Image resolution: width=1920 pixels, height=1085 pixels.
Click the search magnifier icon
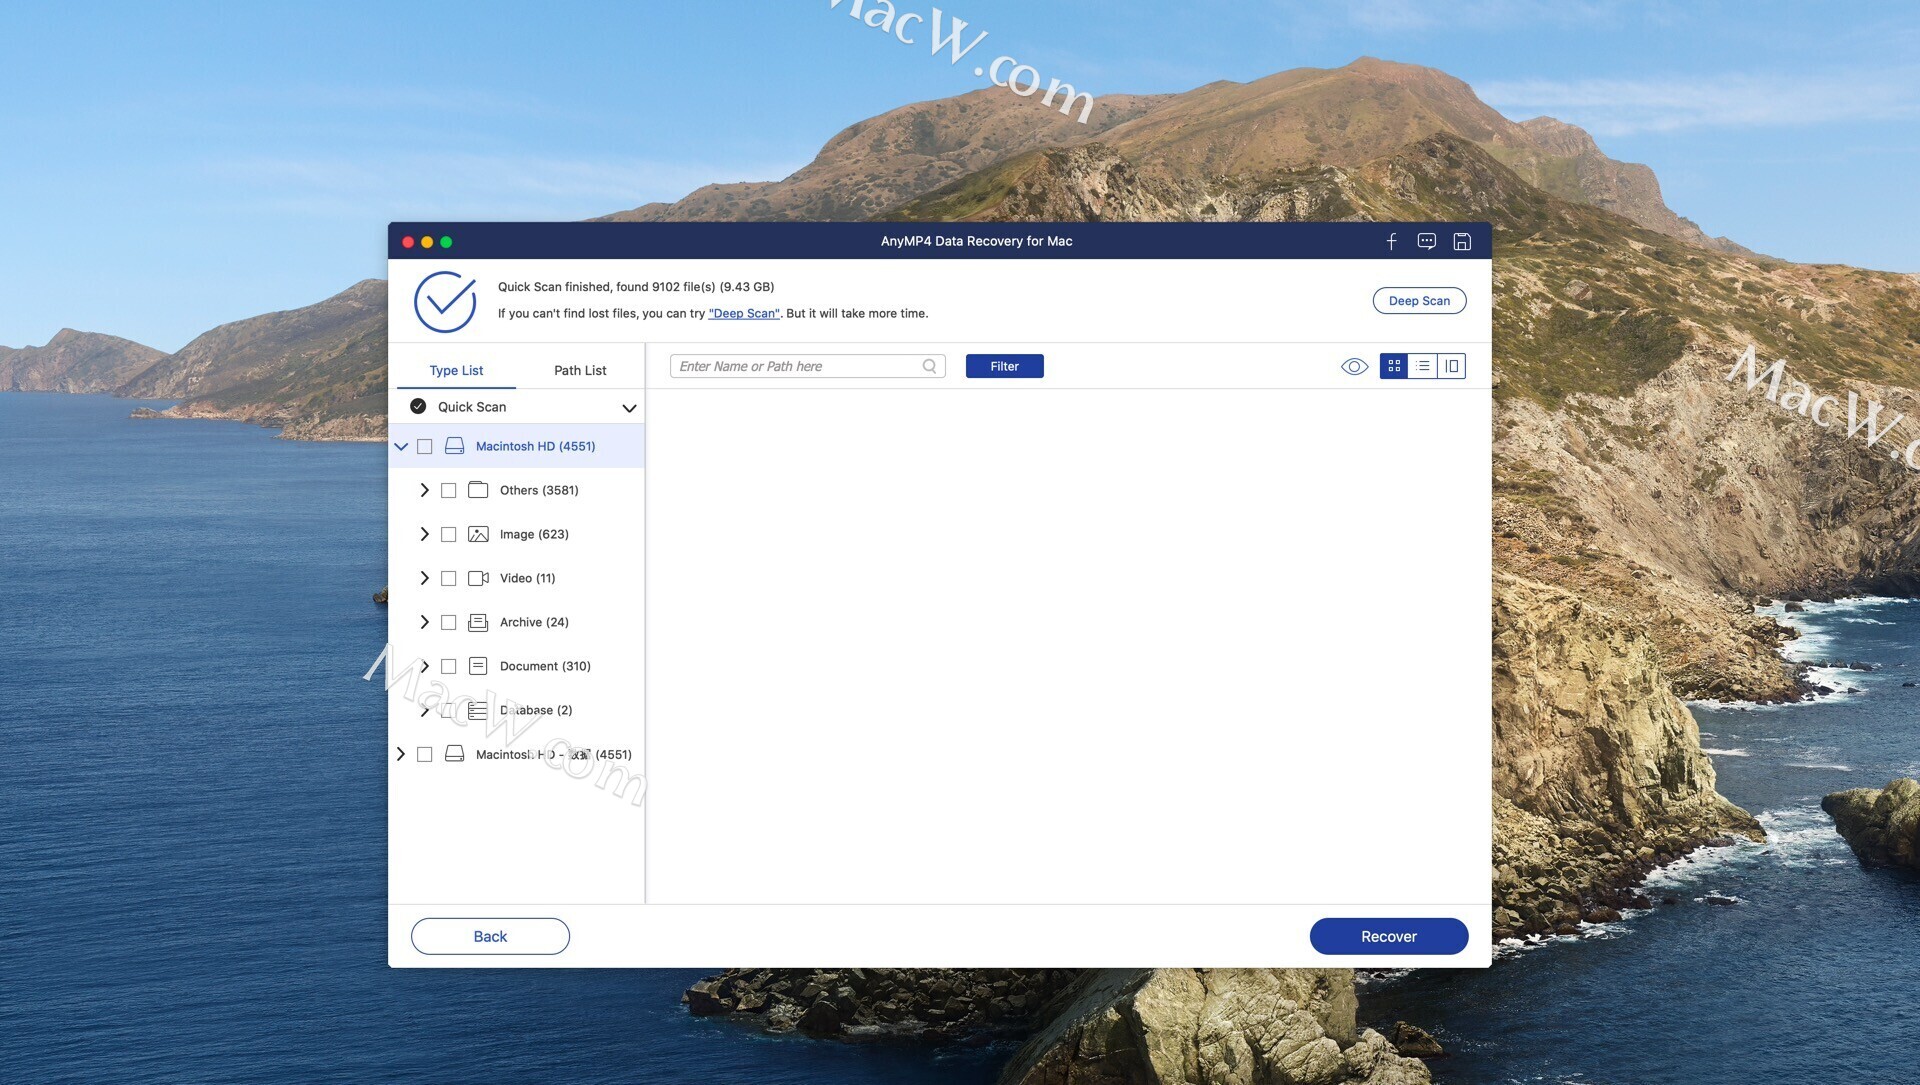(929, 366)
